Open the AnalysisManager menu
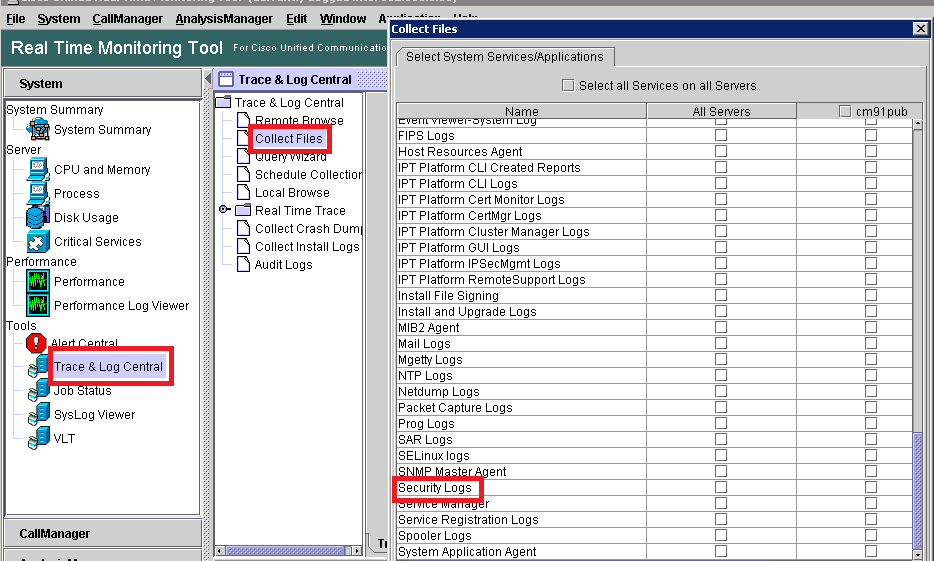The image size is (934, 561). [x=224, y=18]
